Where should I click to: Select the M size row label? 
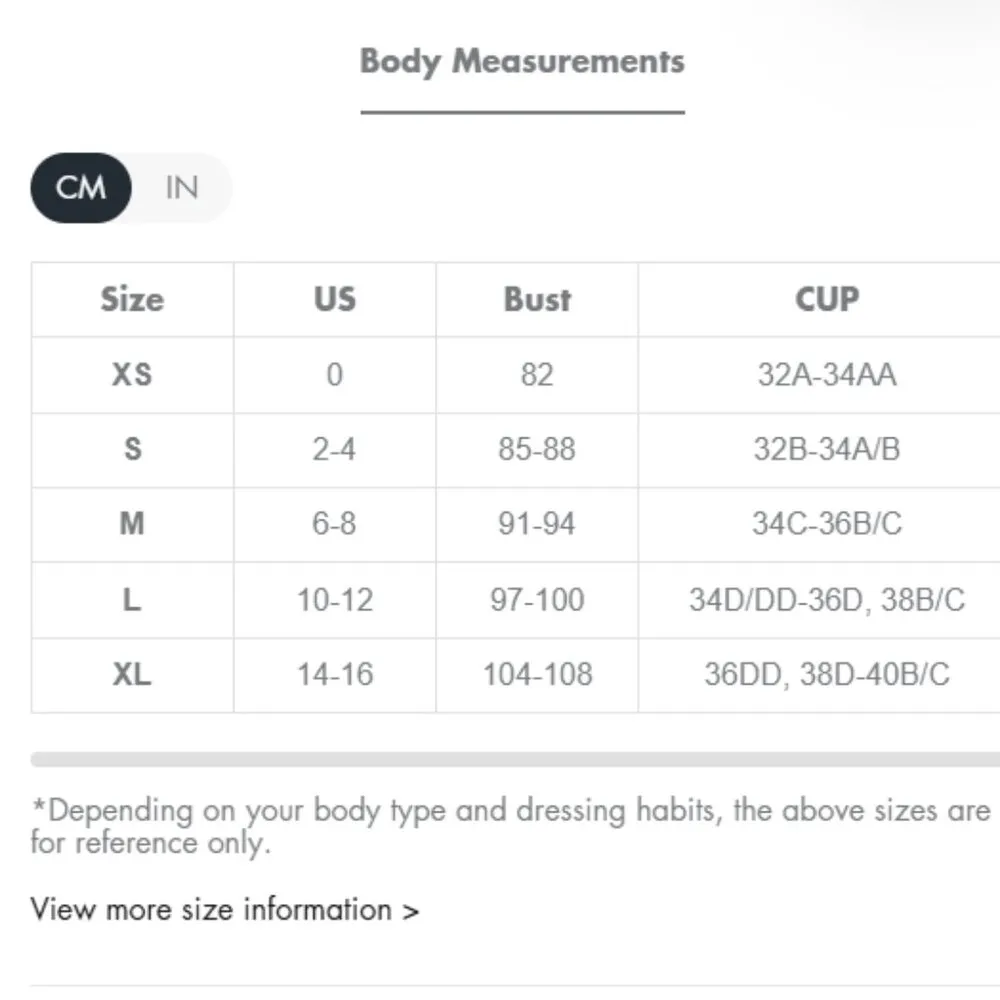[132, 524]
